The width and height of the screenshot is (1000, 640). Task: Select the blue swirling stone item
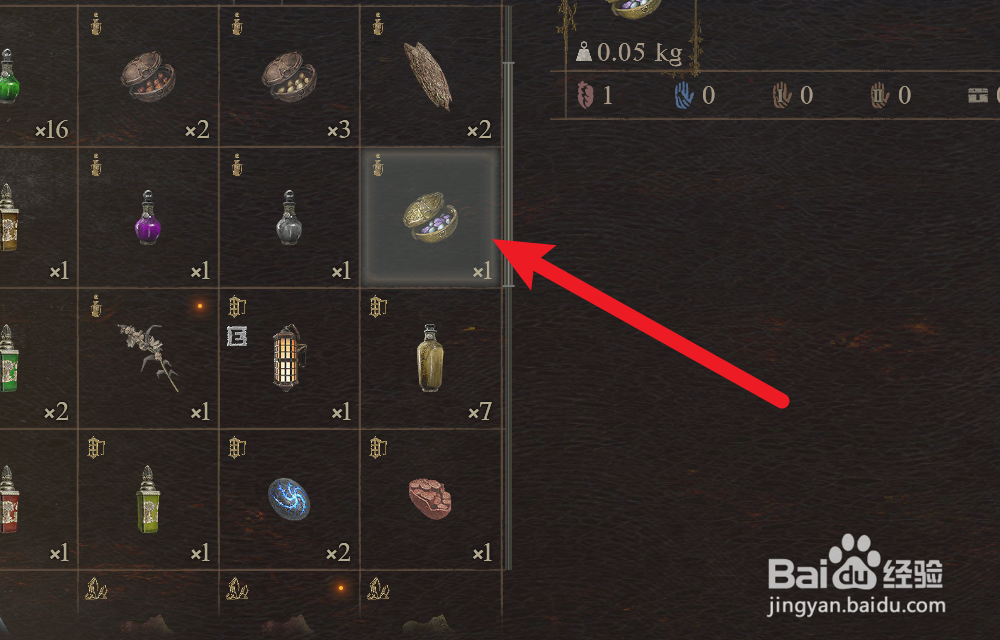pyautogui.click(x=289, y=499)
